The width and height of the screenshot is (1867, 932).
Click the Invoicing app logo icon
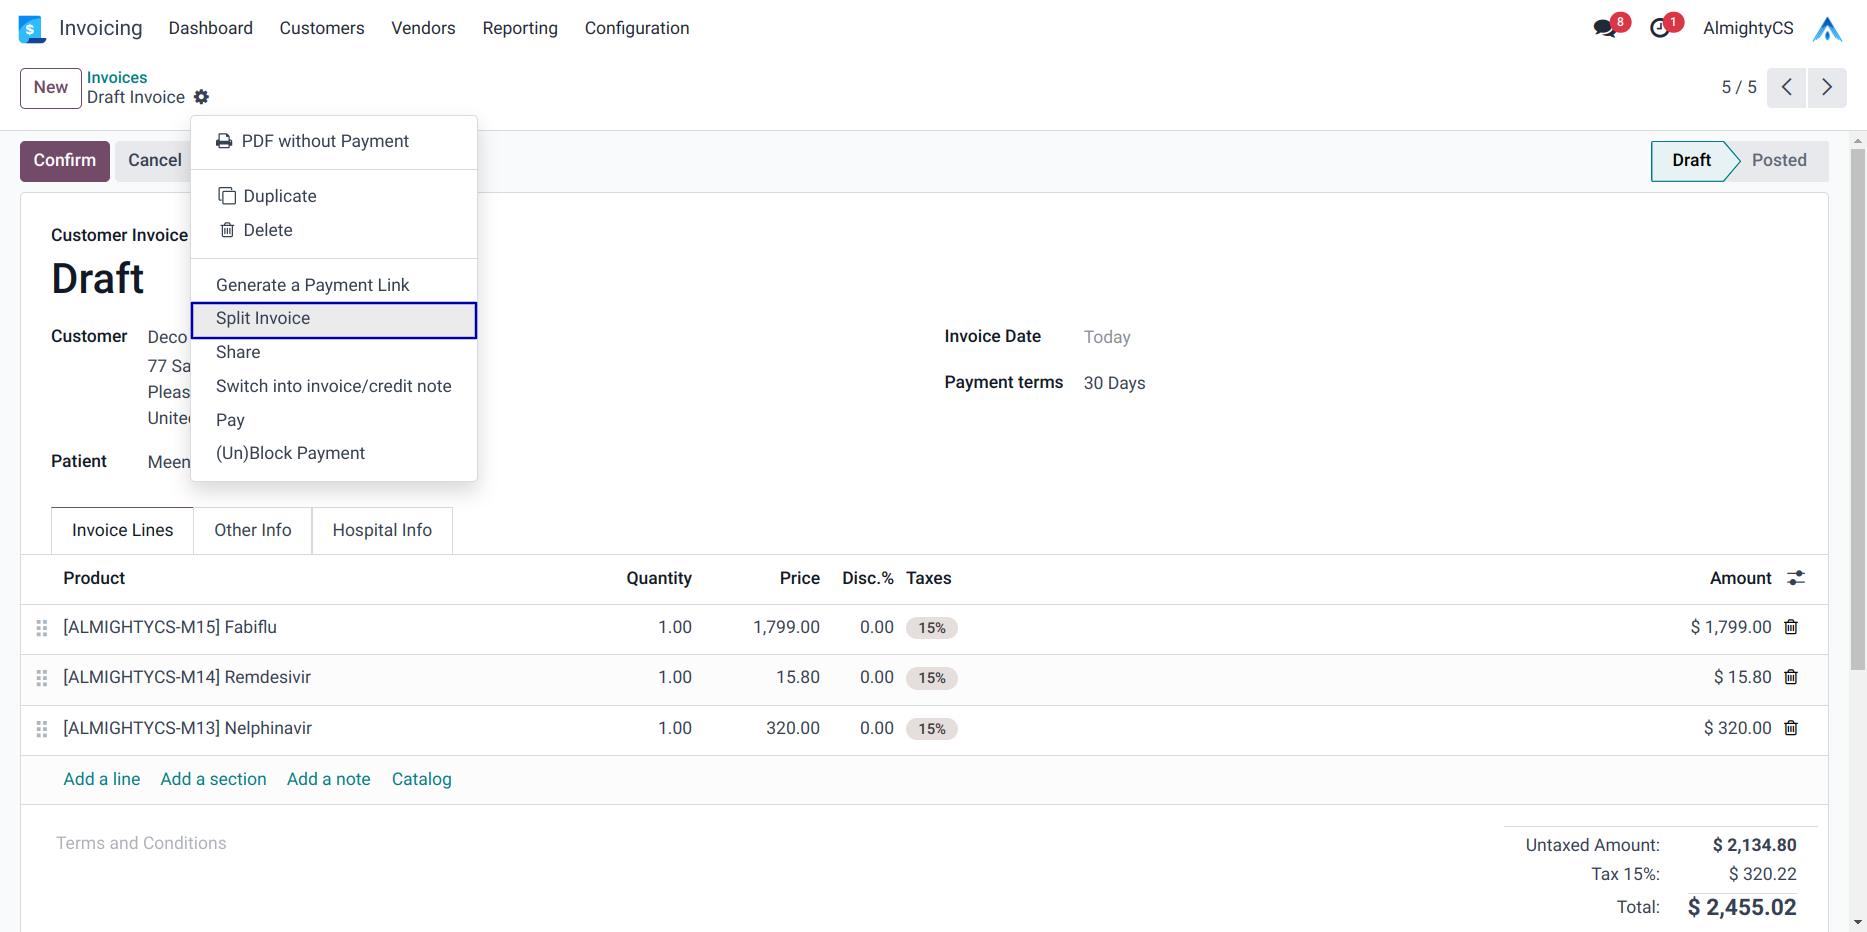click(x=32, y=29)
